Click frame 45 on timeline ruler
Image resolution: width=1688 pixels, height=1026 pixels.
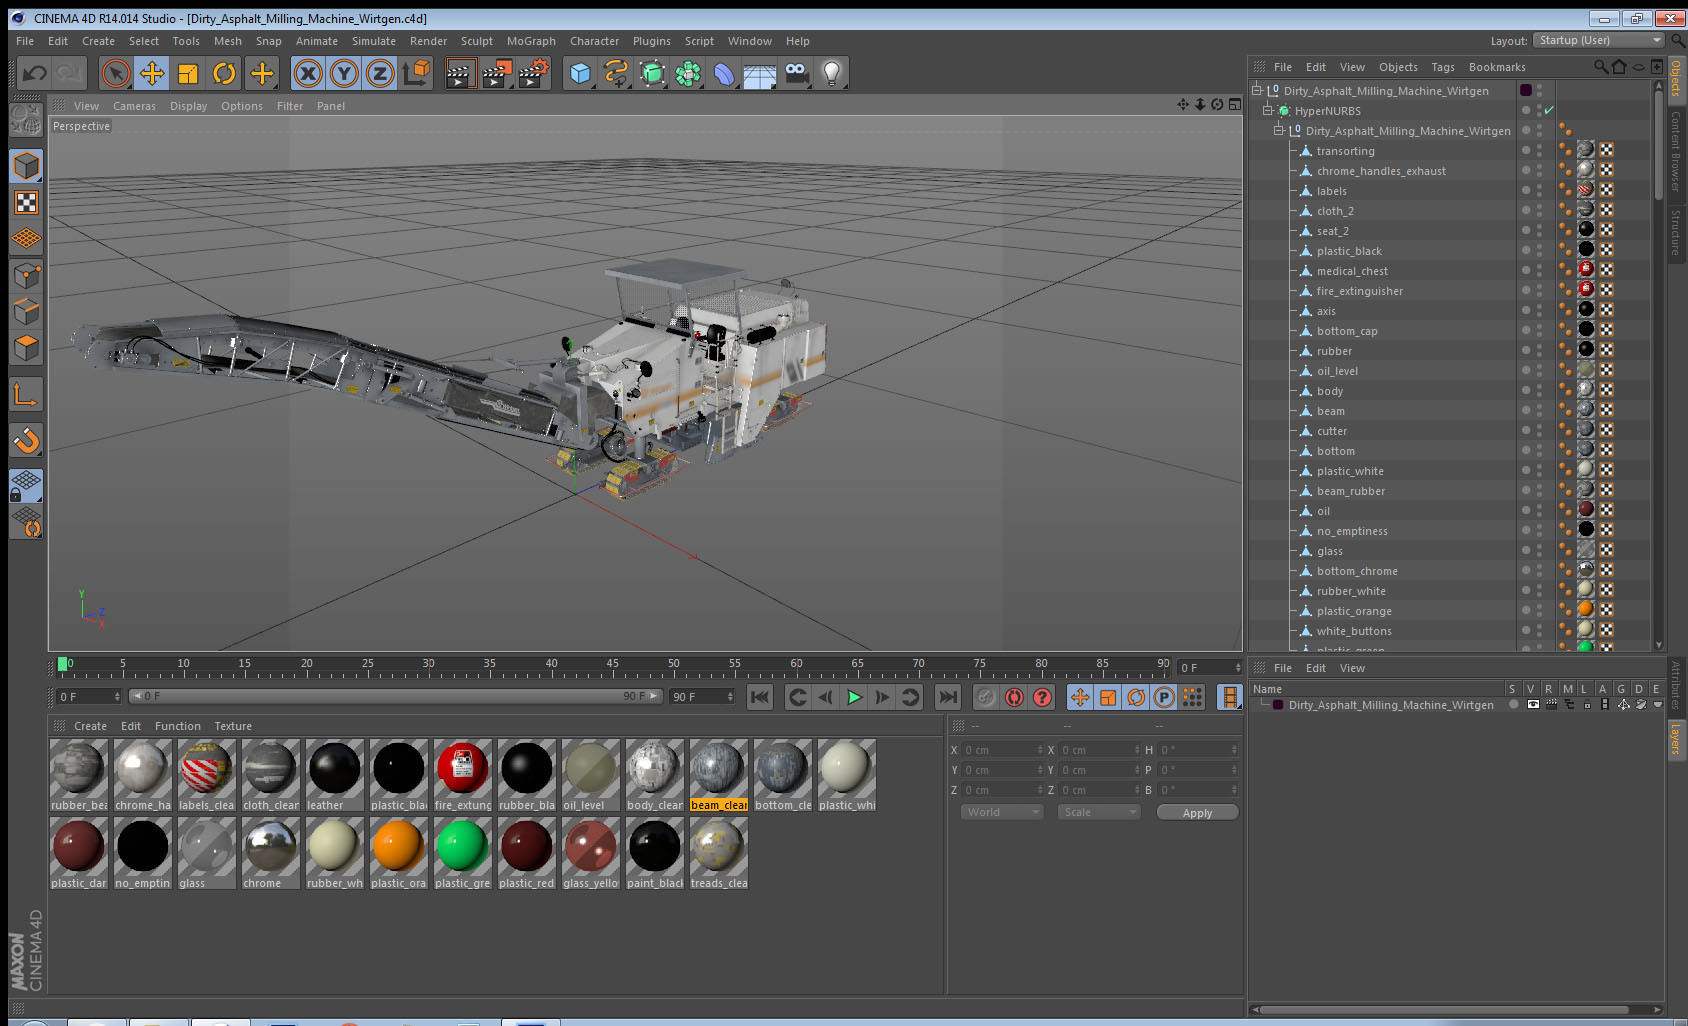click(x=612, y=665)
